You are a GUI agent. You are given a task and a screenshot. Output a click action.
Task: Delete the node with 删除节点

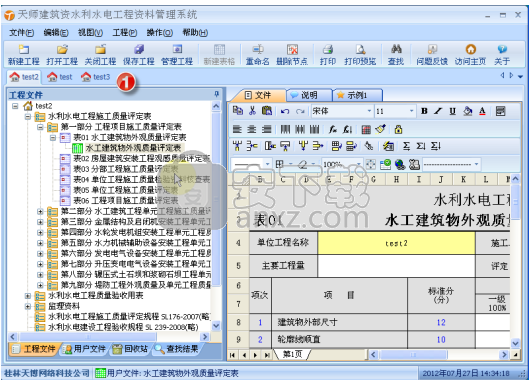pyautogui.click(x=292, y=55)
